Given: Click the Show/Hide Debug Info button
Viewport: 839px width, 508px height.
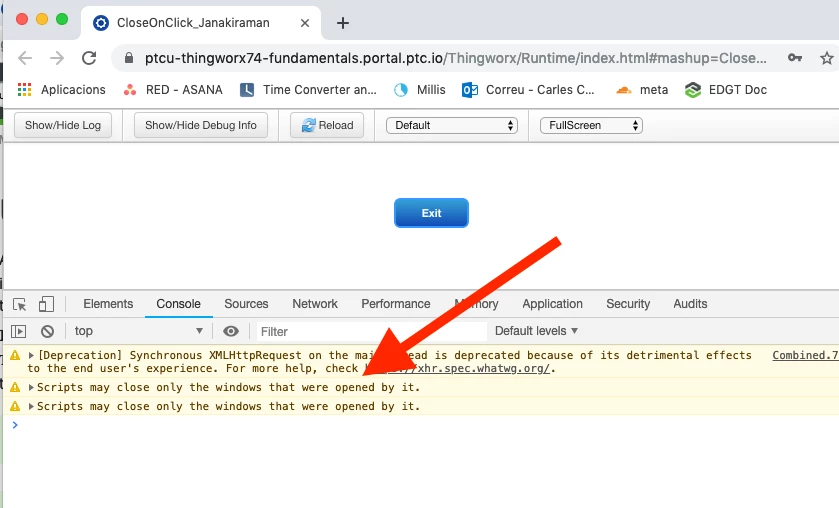Looking at the screenshot, I should pyautogui.click(x=201, y=125).
